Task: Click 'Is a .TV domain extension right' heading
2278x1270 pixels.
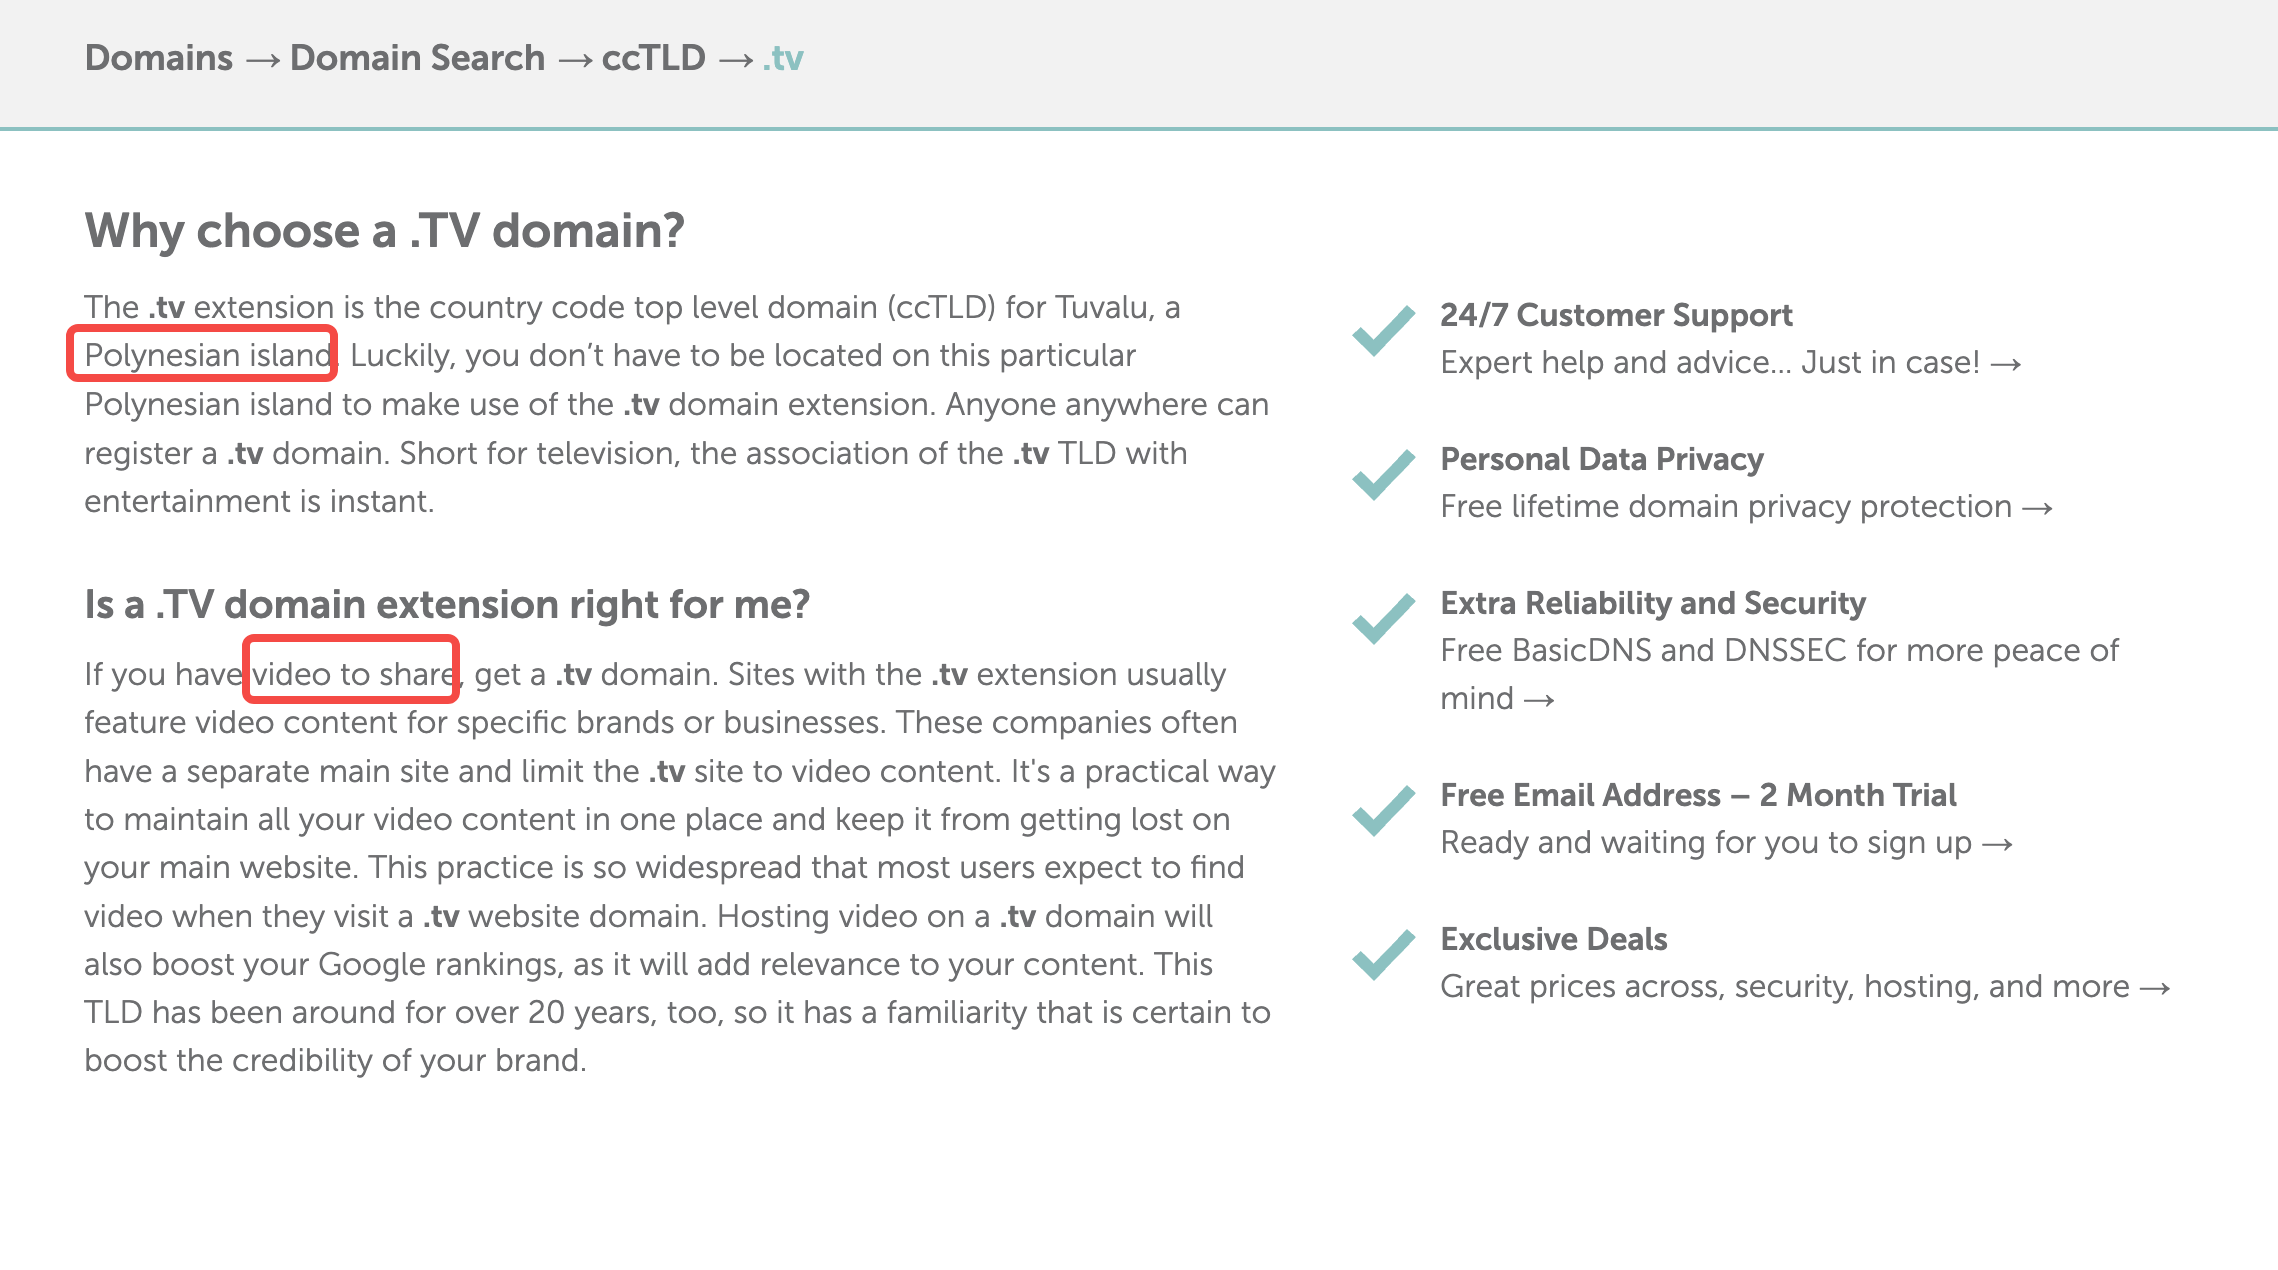Action: (447, 604)
